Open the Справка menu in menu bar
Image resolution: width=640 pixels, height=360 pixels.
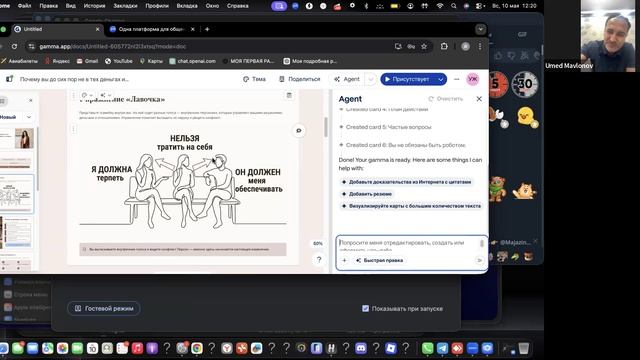[238, 6]
